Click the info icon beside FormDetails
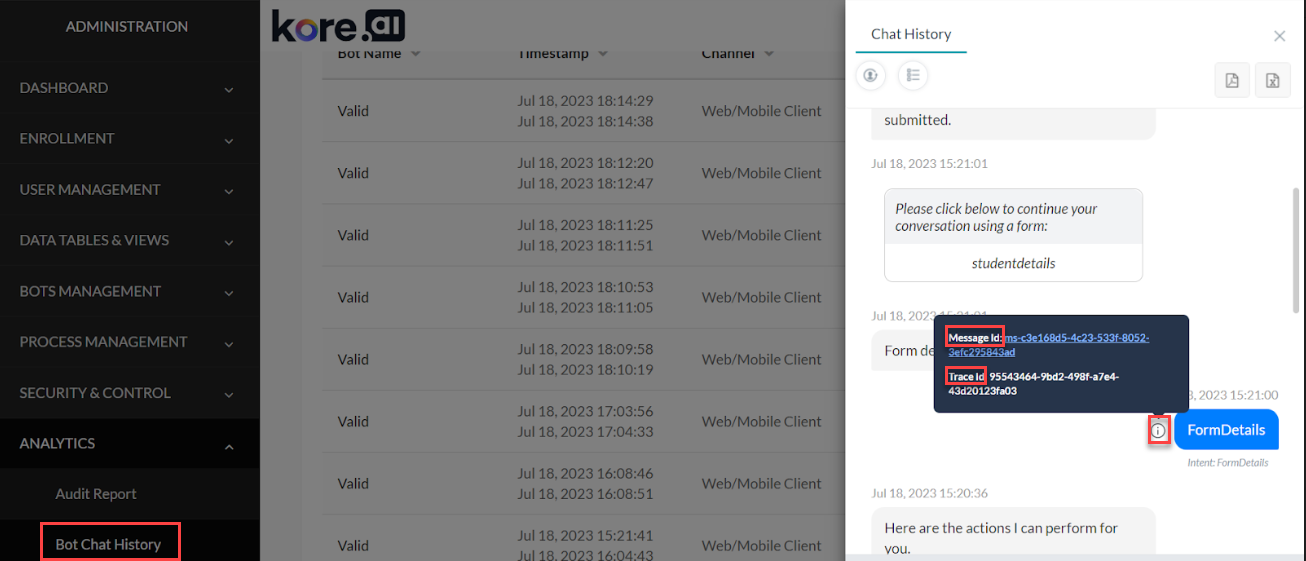 [x=1158, y=430]
